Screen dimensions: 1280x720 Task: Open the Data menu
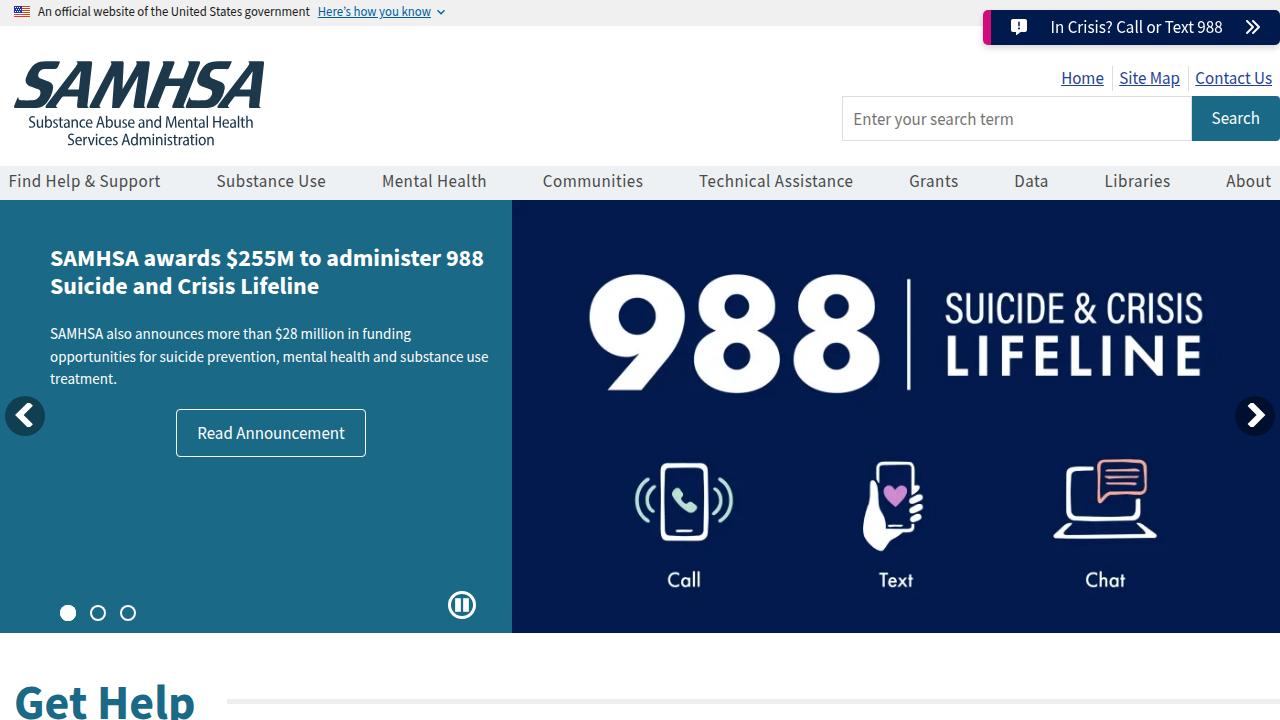(x=1031, y=181)
